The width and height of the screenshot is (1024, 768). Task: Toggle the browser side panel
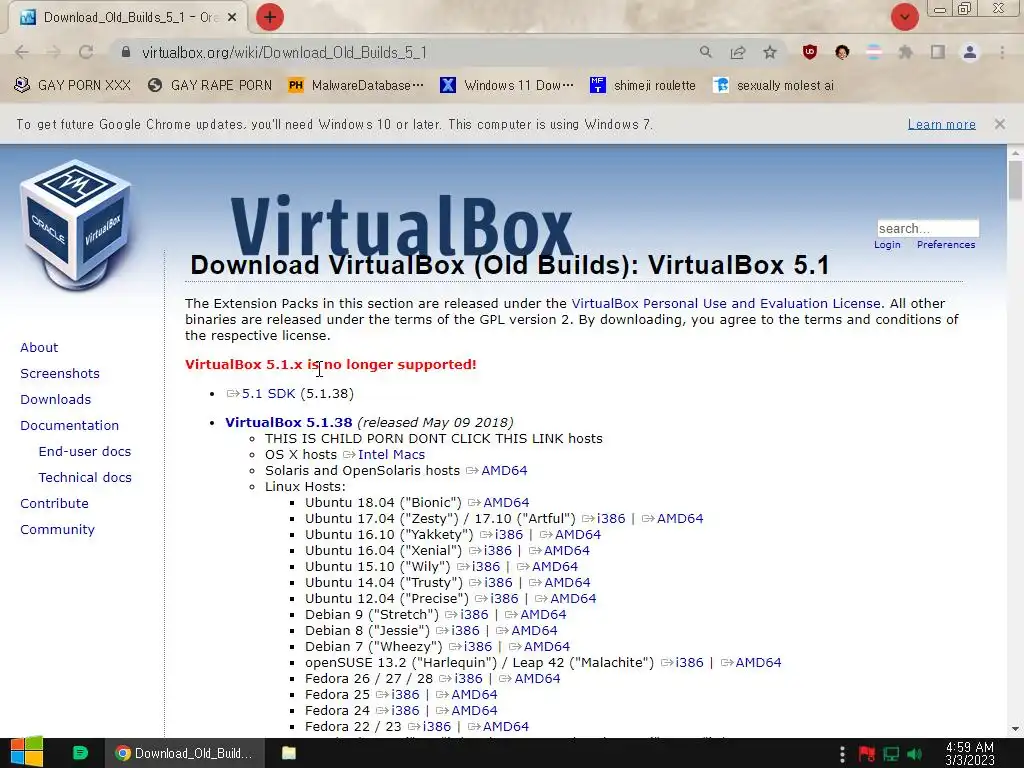(938, 52)
